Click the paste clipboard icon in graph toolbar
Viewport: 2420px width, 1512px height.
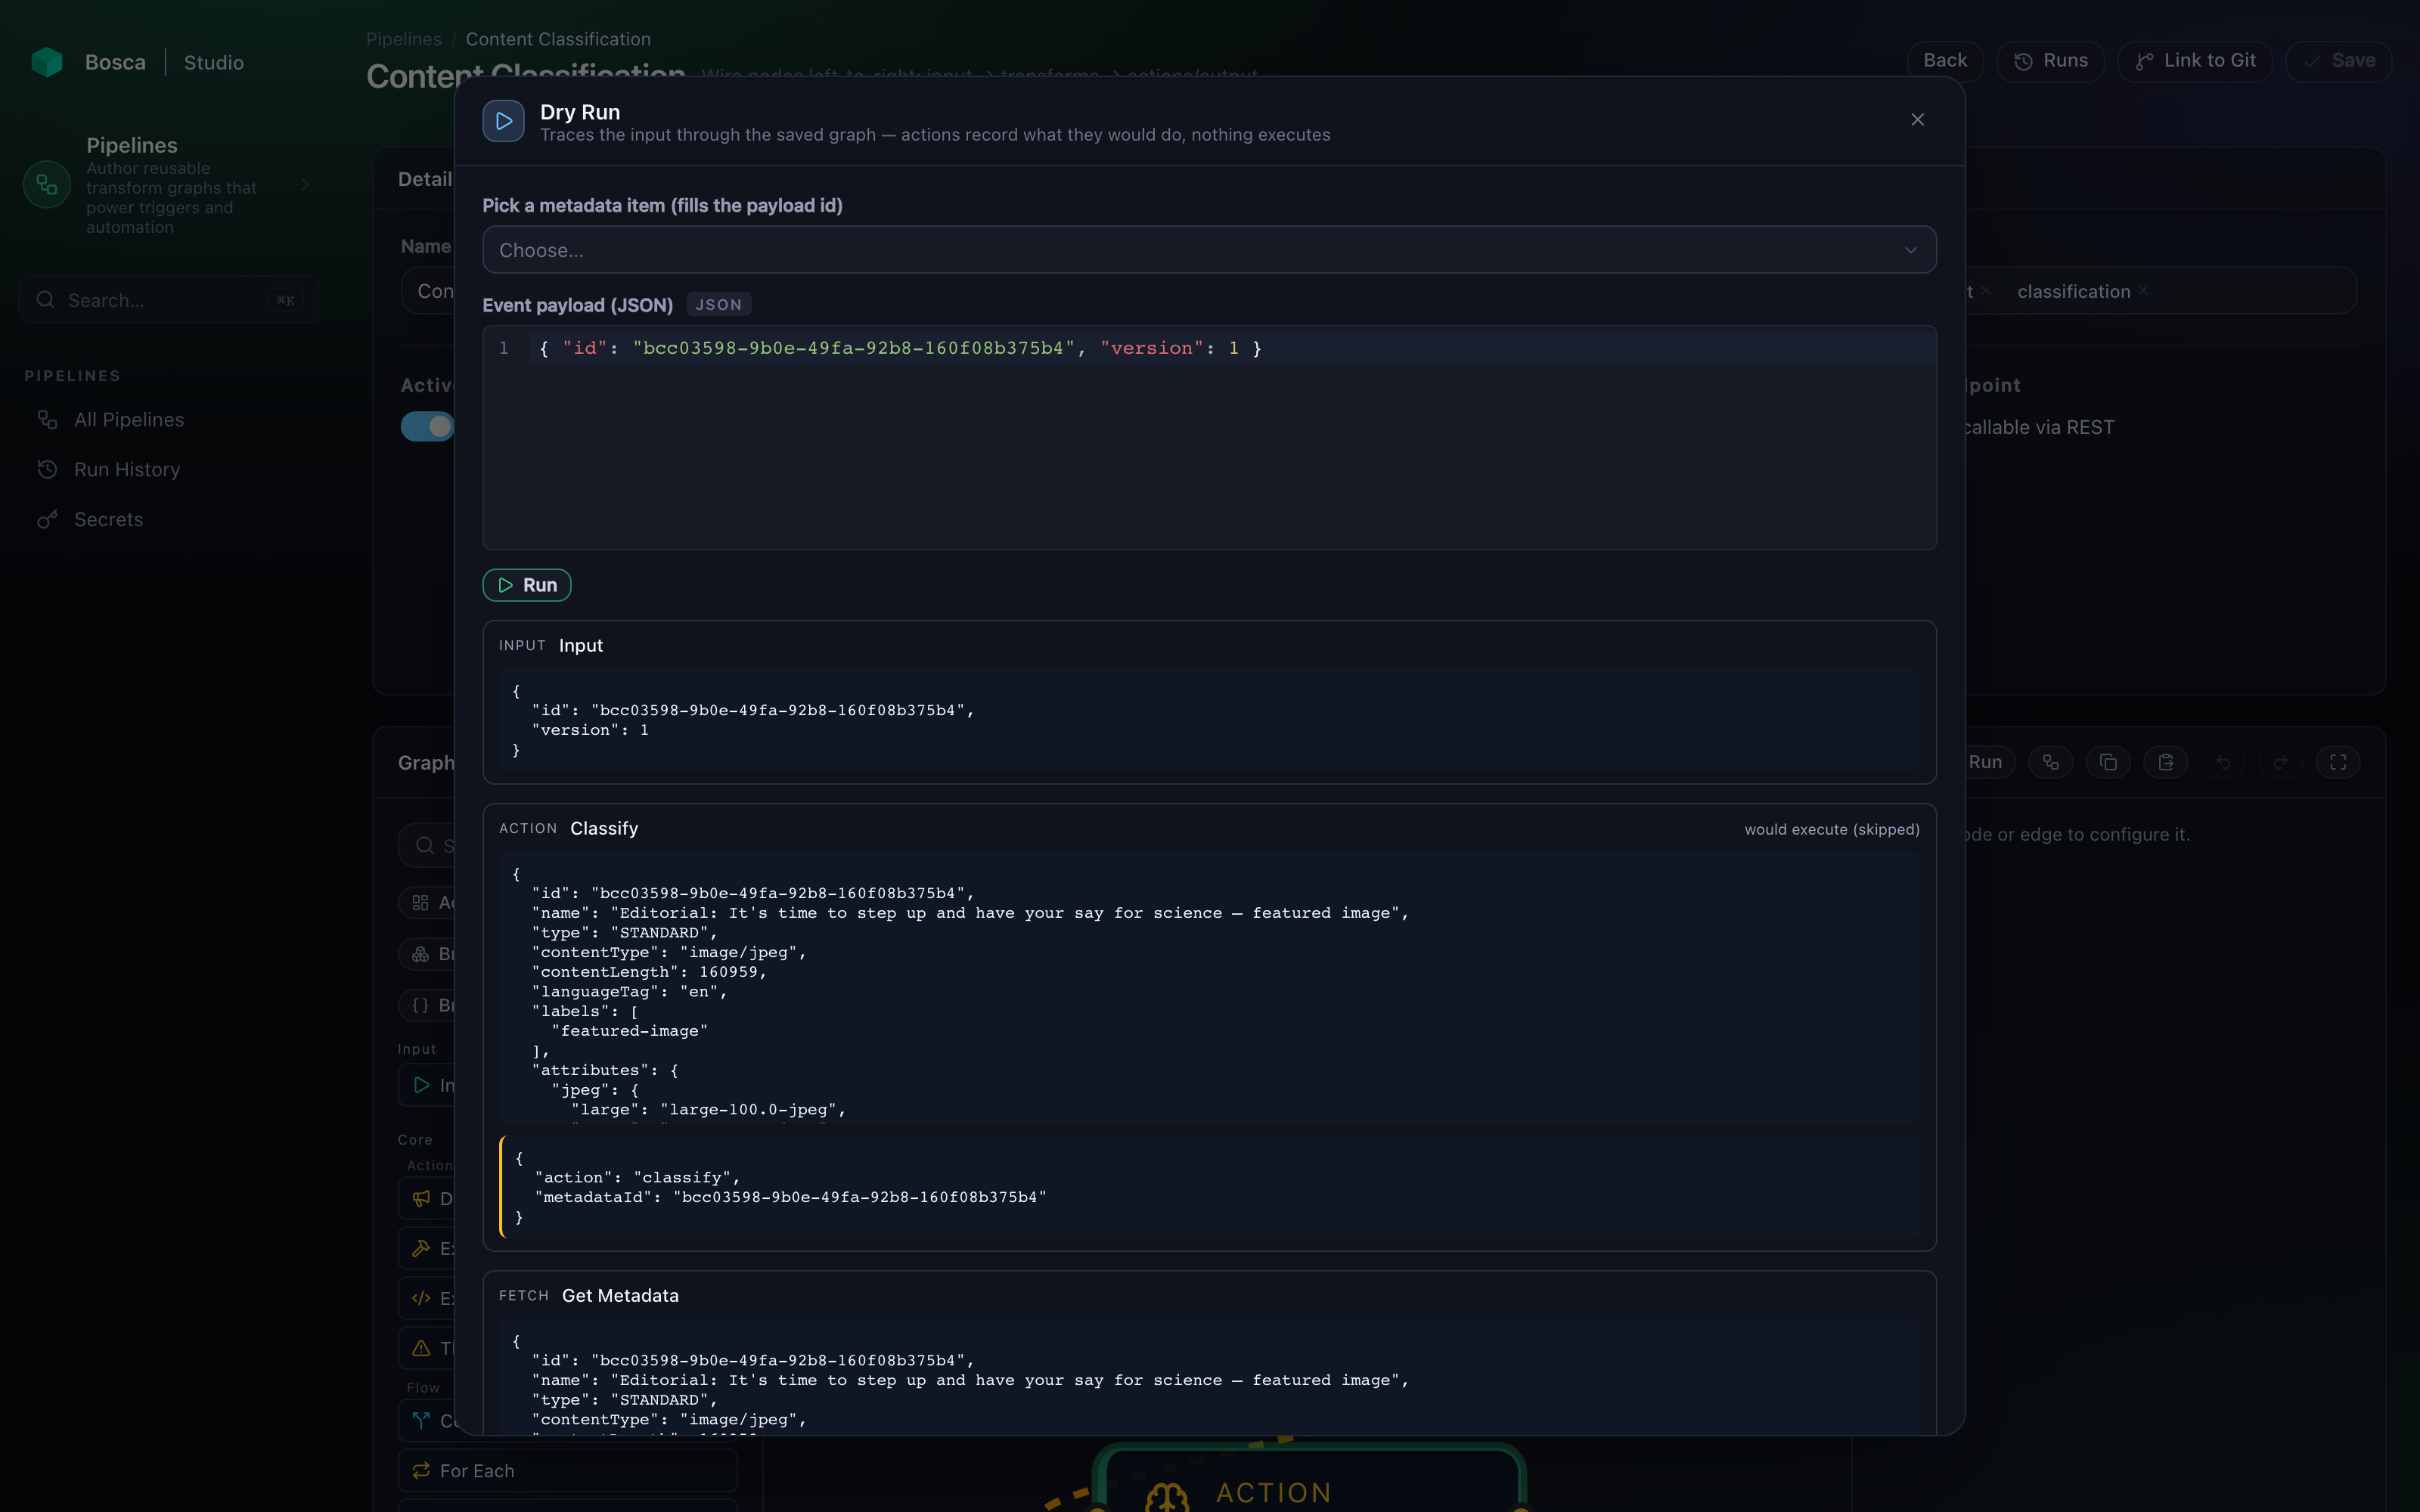click(2166, 762)
